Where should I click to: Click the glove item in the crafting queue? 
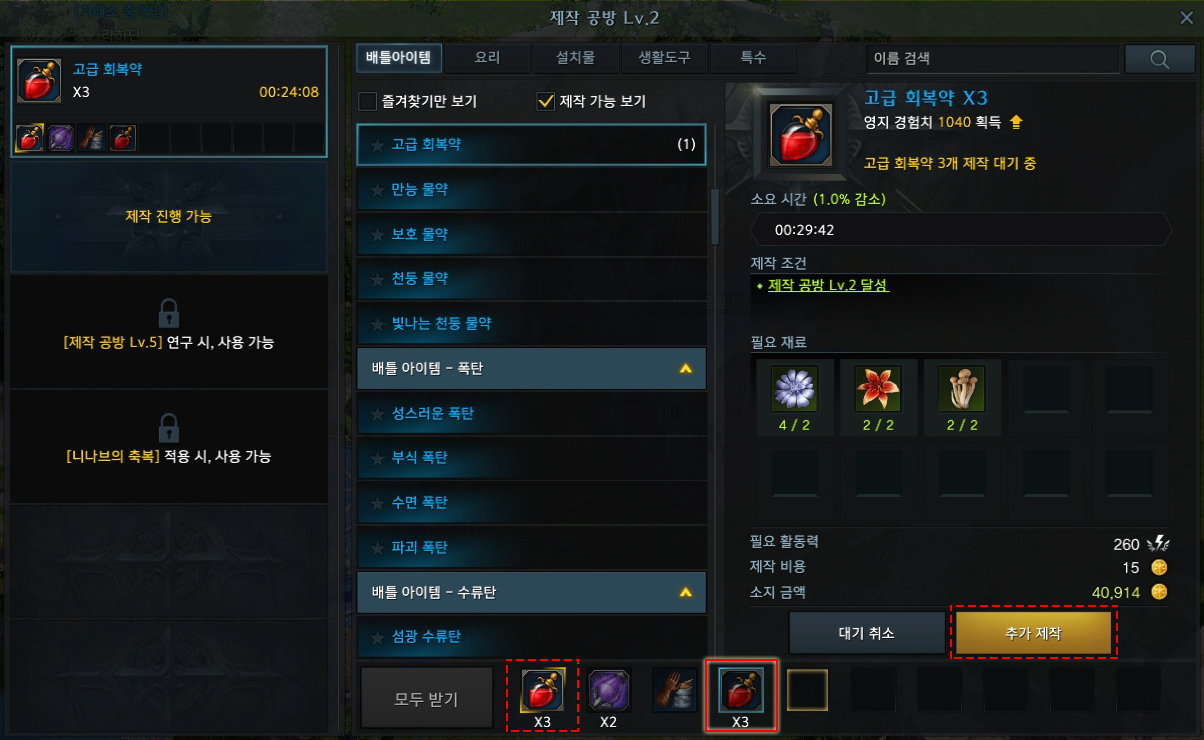(675, 690)
